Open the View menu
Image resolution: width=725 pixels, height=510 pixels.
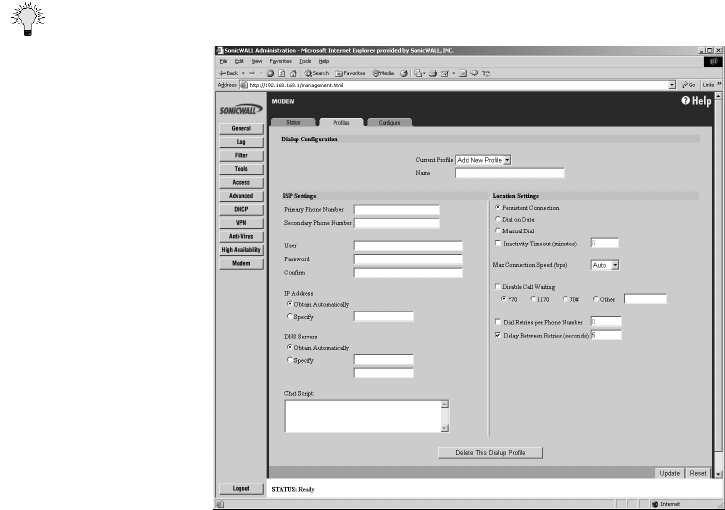point(257,61)
